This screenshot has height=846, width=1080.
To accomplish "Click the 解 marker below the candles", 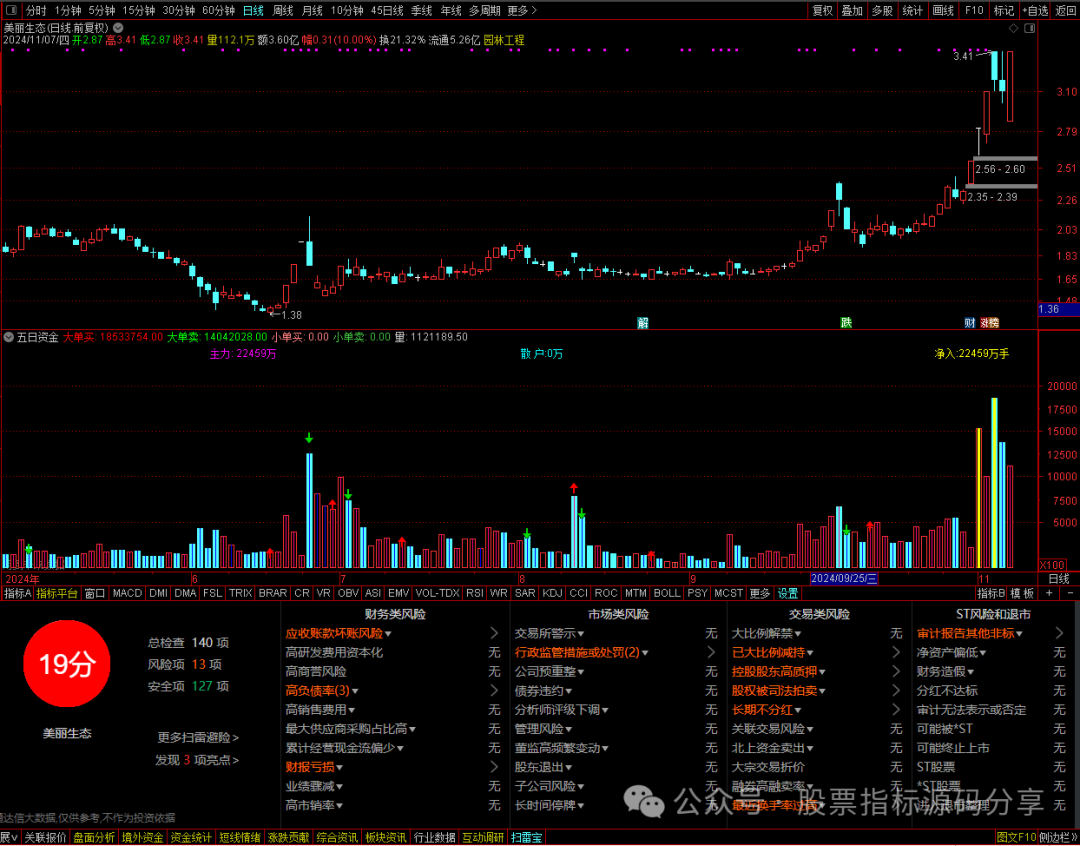I will tap(643, 322).
